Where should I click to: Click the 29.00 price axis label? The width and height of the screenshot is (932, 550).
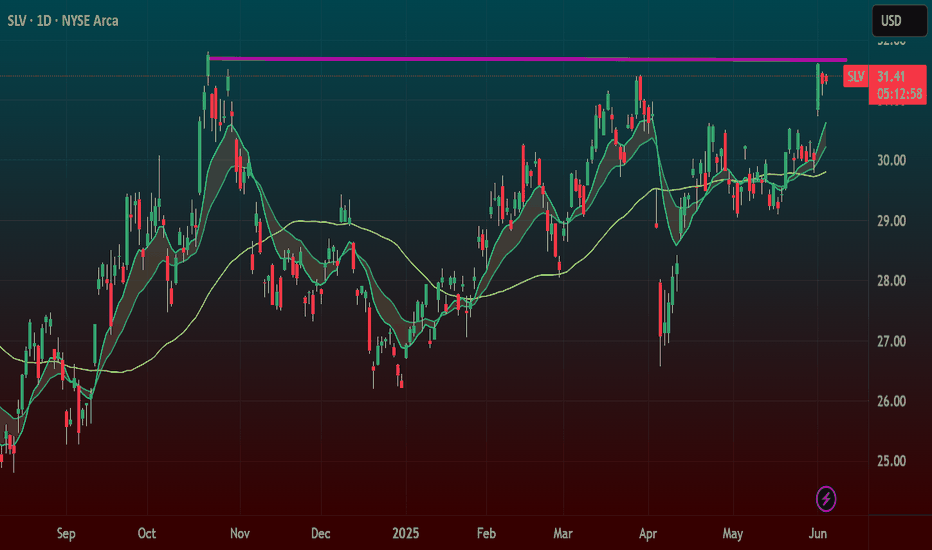coord(892,221)
